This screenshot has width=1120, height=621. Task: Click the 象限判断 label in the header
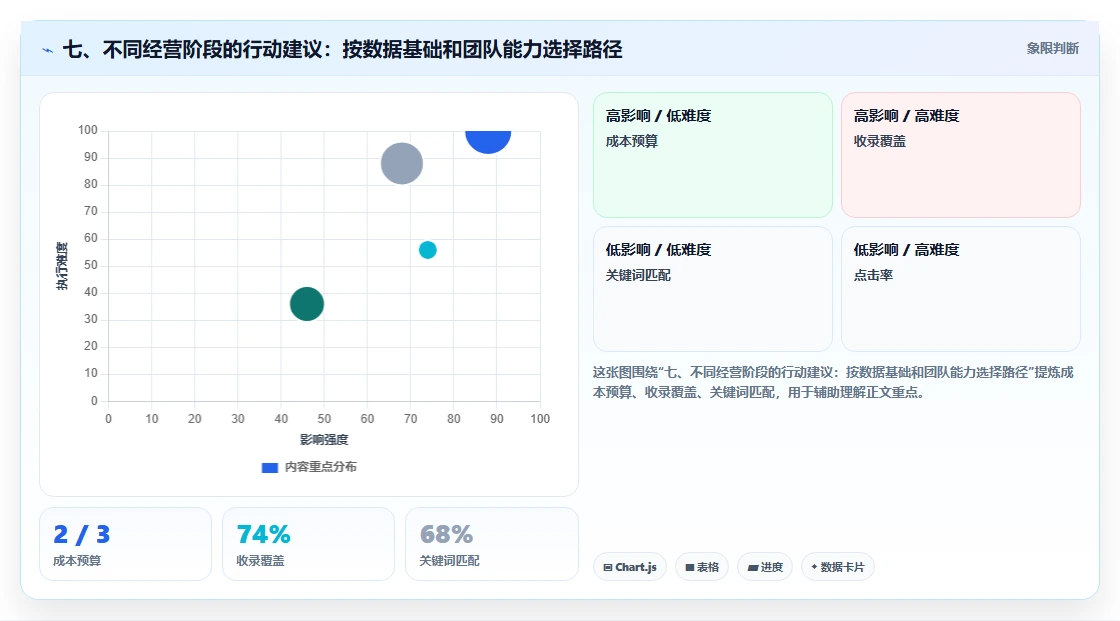tap(1052, 49)
